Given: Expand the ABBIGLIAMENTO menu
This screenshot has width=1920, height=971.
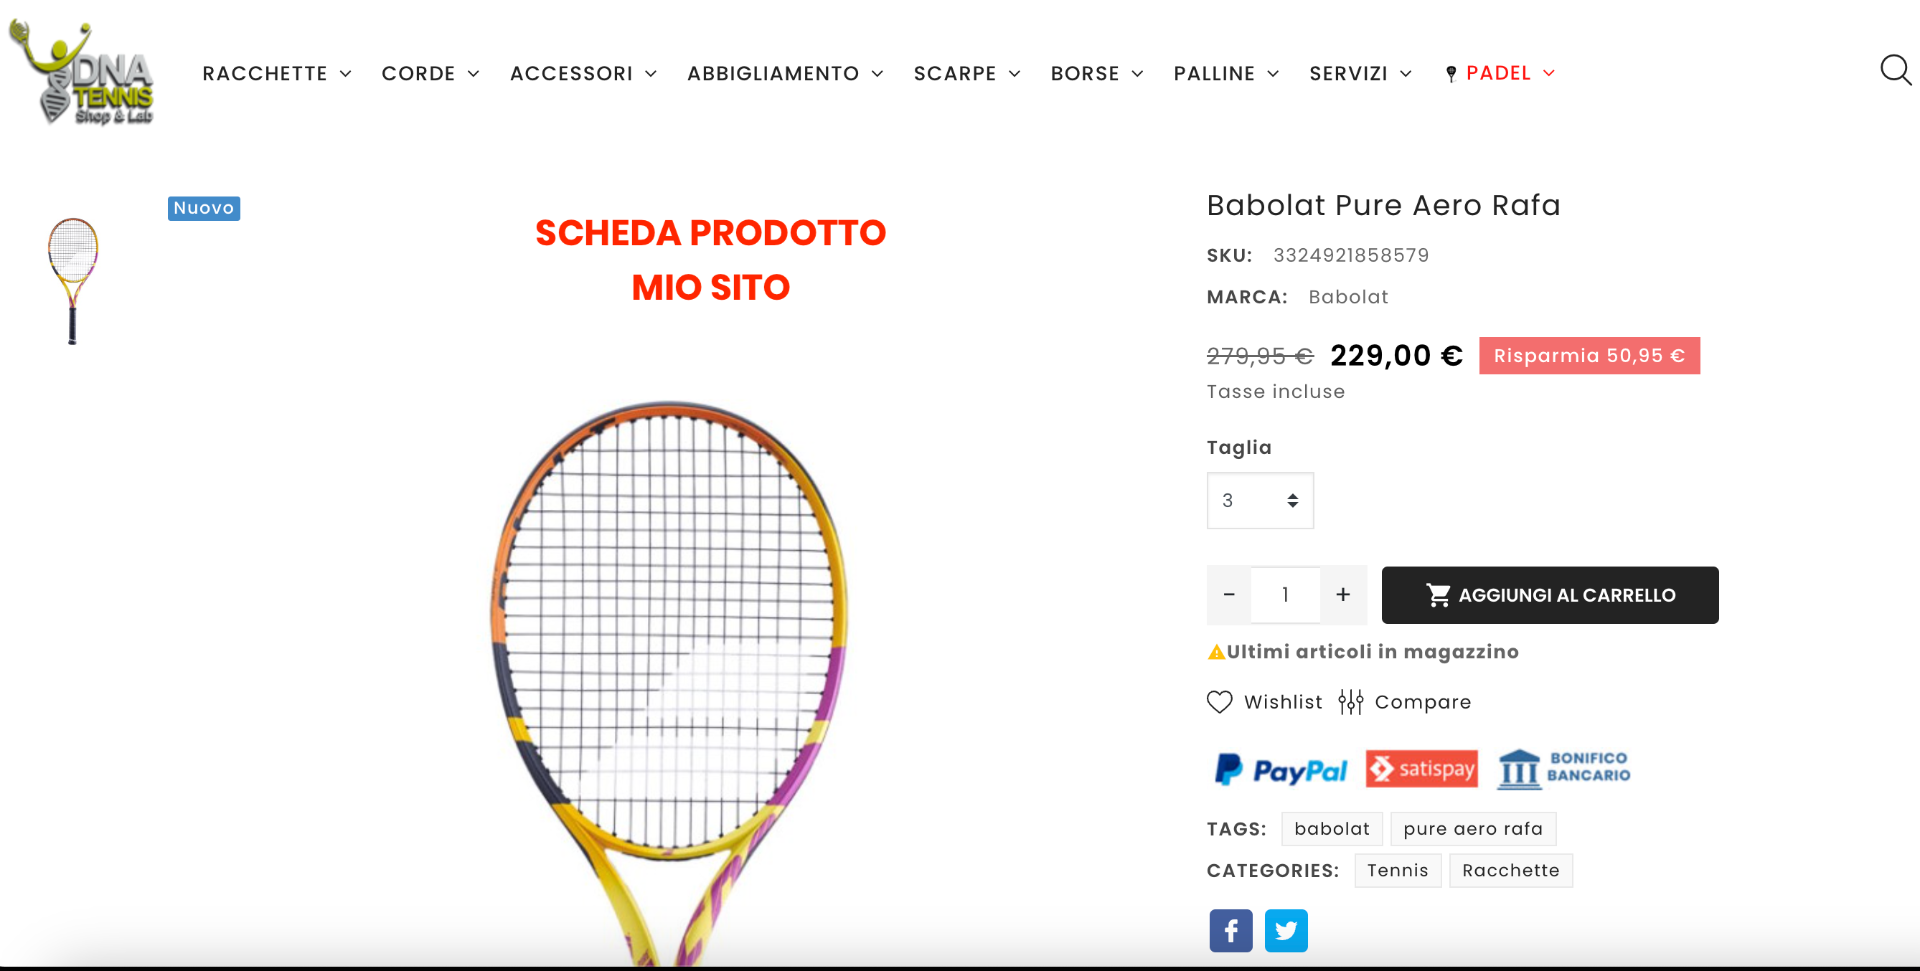Looking at the screenshot, I should pyautogui.click(x=785, y=73).
